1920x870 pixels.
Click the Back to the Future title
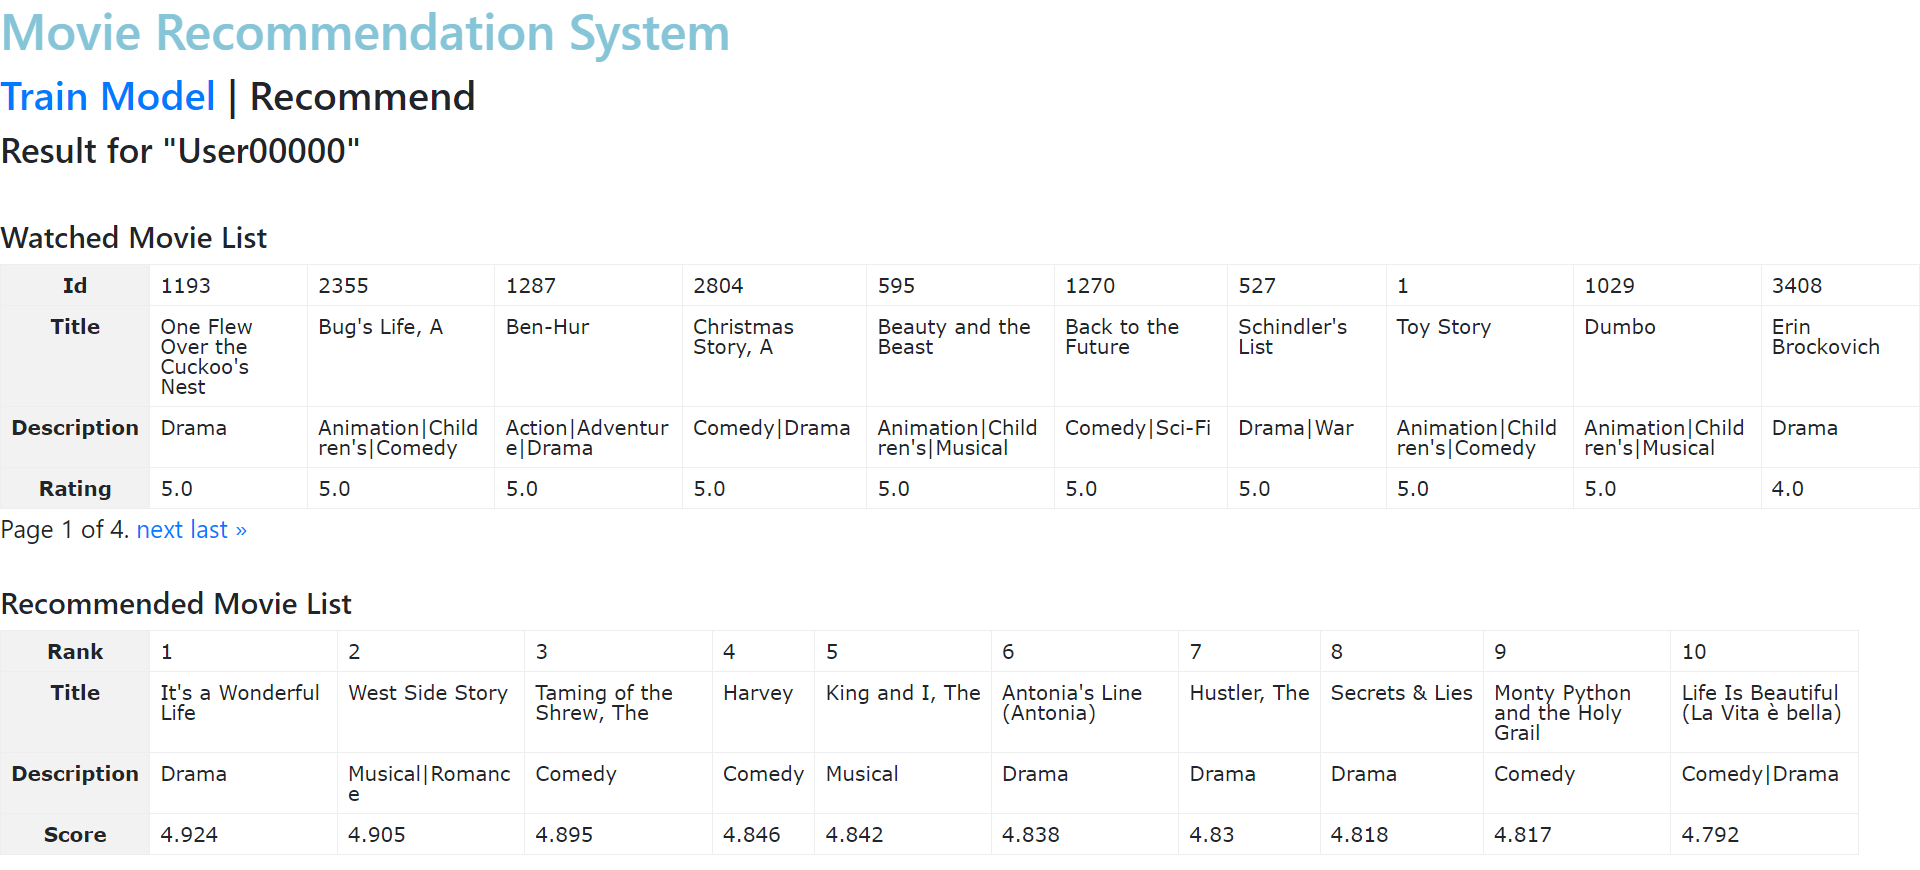coord(1122,337)
